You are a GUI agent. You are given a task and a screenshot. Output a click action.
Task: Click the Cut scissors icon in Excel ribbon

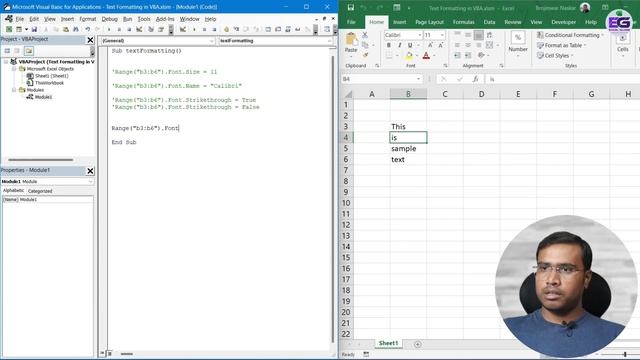(x=365, y=35)
